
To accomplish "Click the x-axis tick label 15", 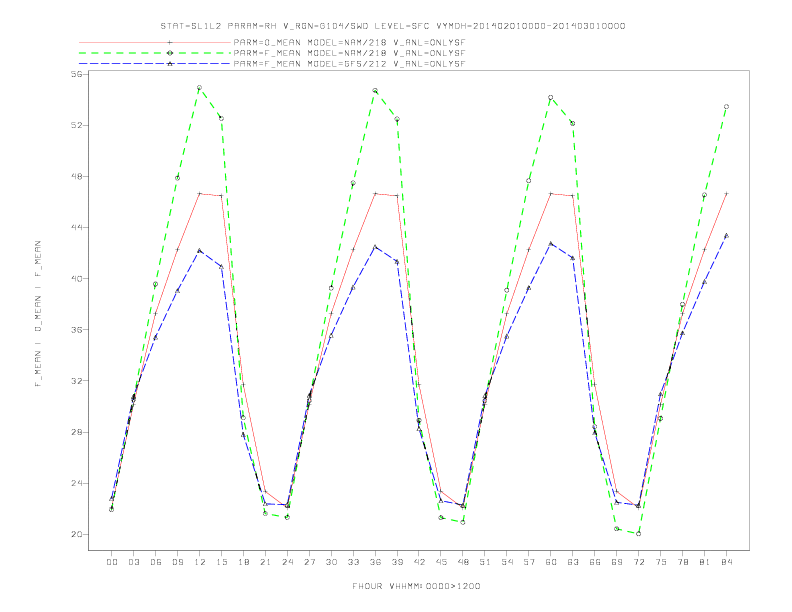I will coord(221,562).
